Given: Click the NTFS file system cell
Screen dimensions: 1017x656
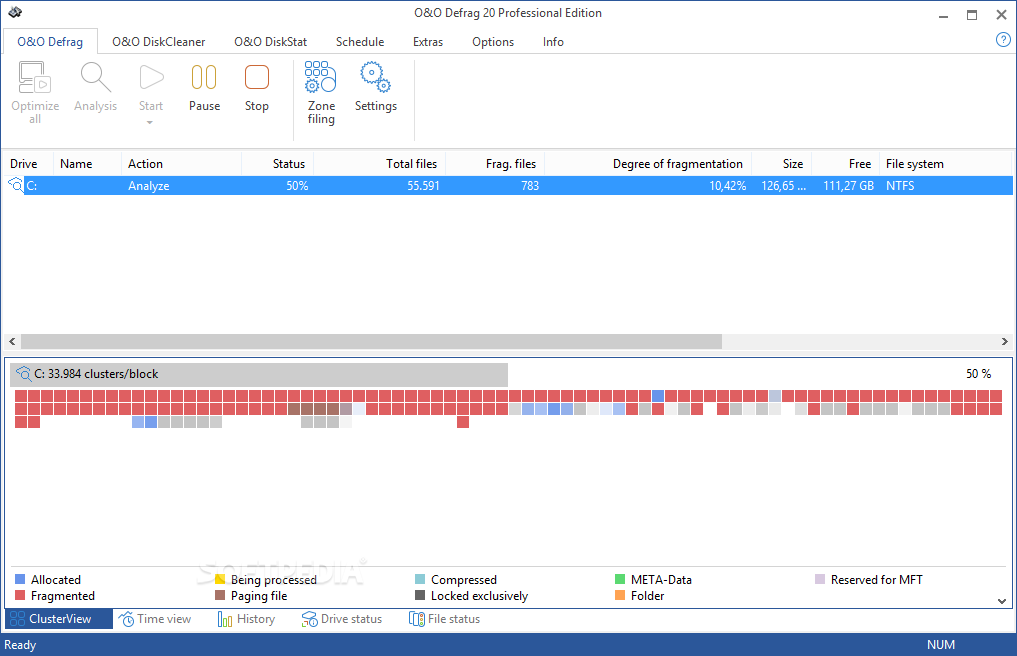Looking at the screenshot, I should (x=900, y=186).
